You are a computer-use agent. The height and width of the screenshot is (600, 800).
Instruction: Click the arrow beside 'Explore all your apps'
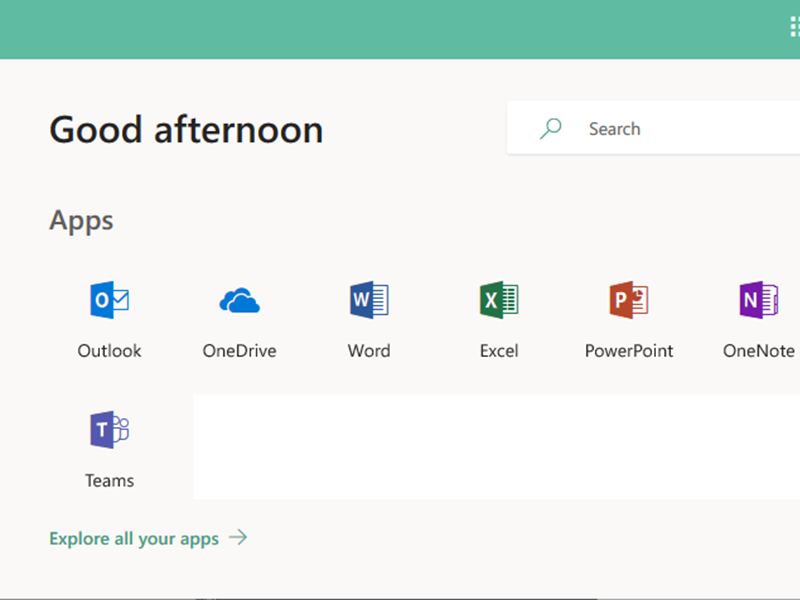238,538
